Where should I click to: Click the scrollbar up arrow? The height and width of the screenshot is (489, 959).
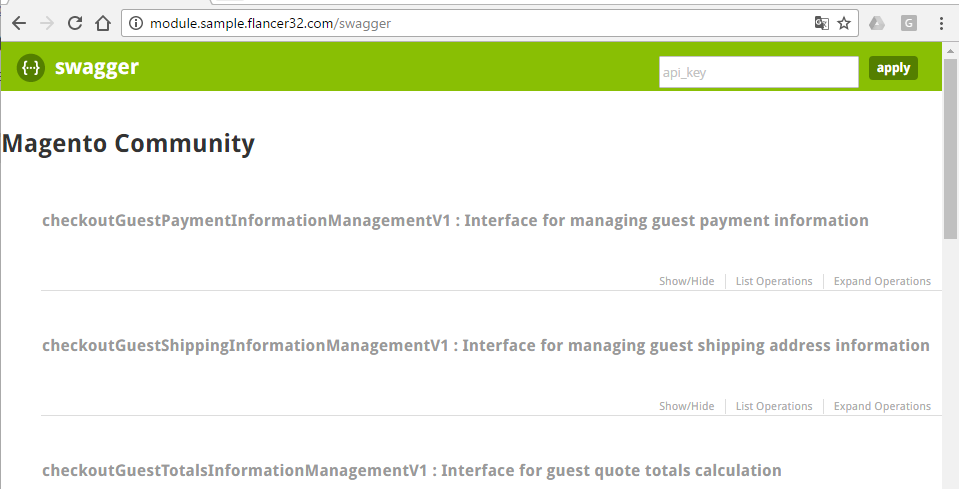pyautogui.click(x=950, y=50)
